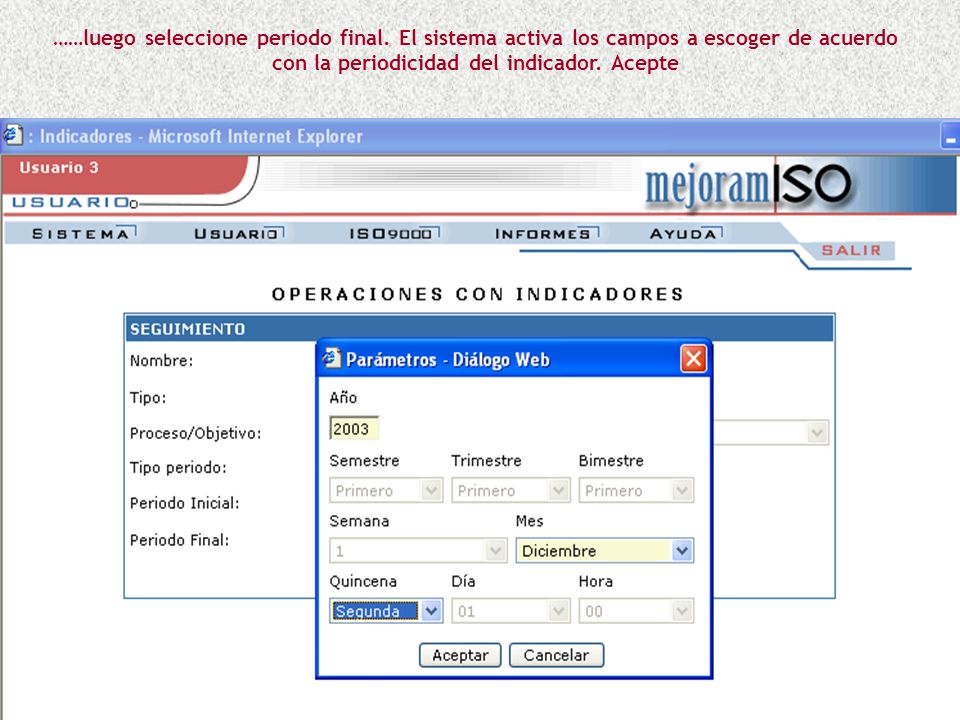Click the Tipo periodo label
This screenshot has height=720, width=960.
[x=178, y=468]
